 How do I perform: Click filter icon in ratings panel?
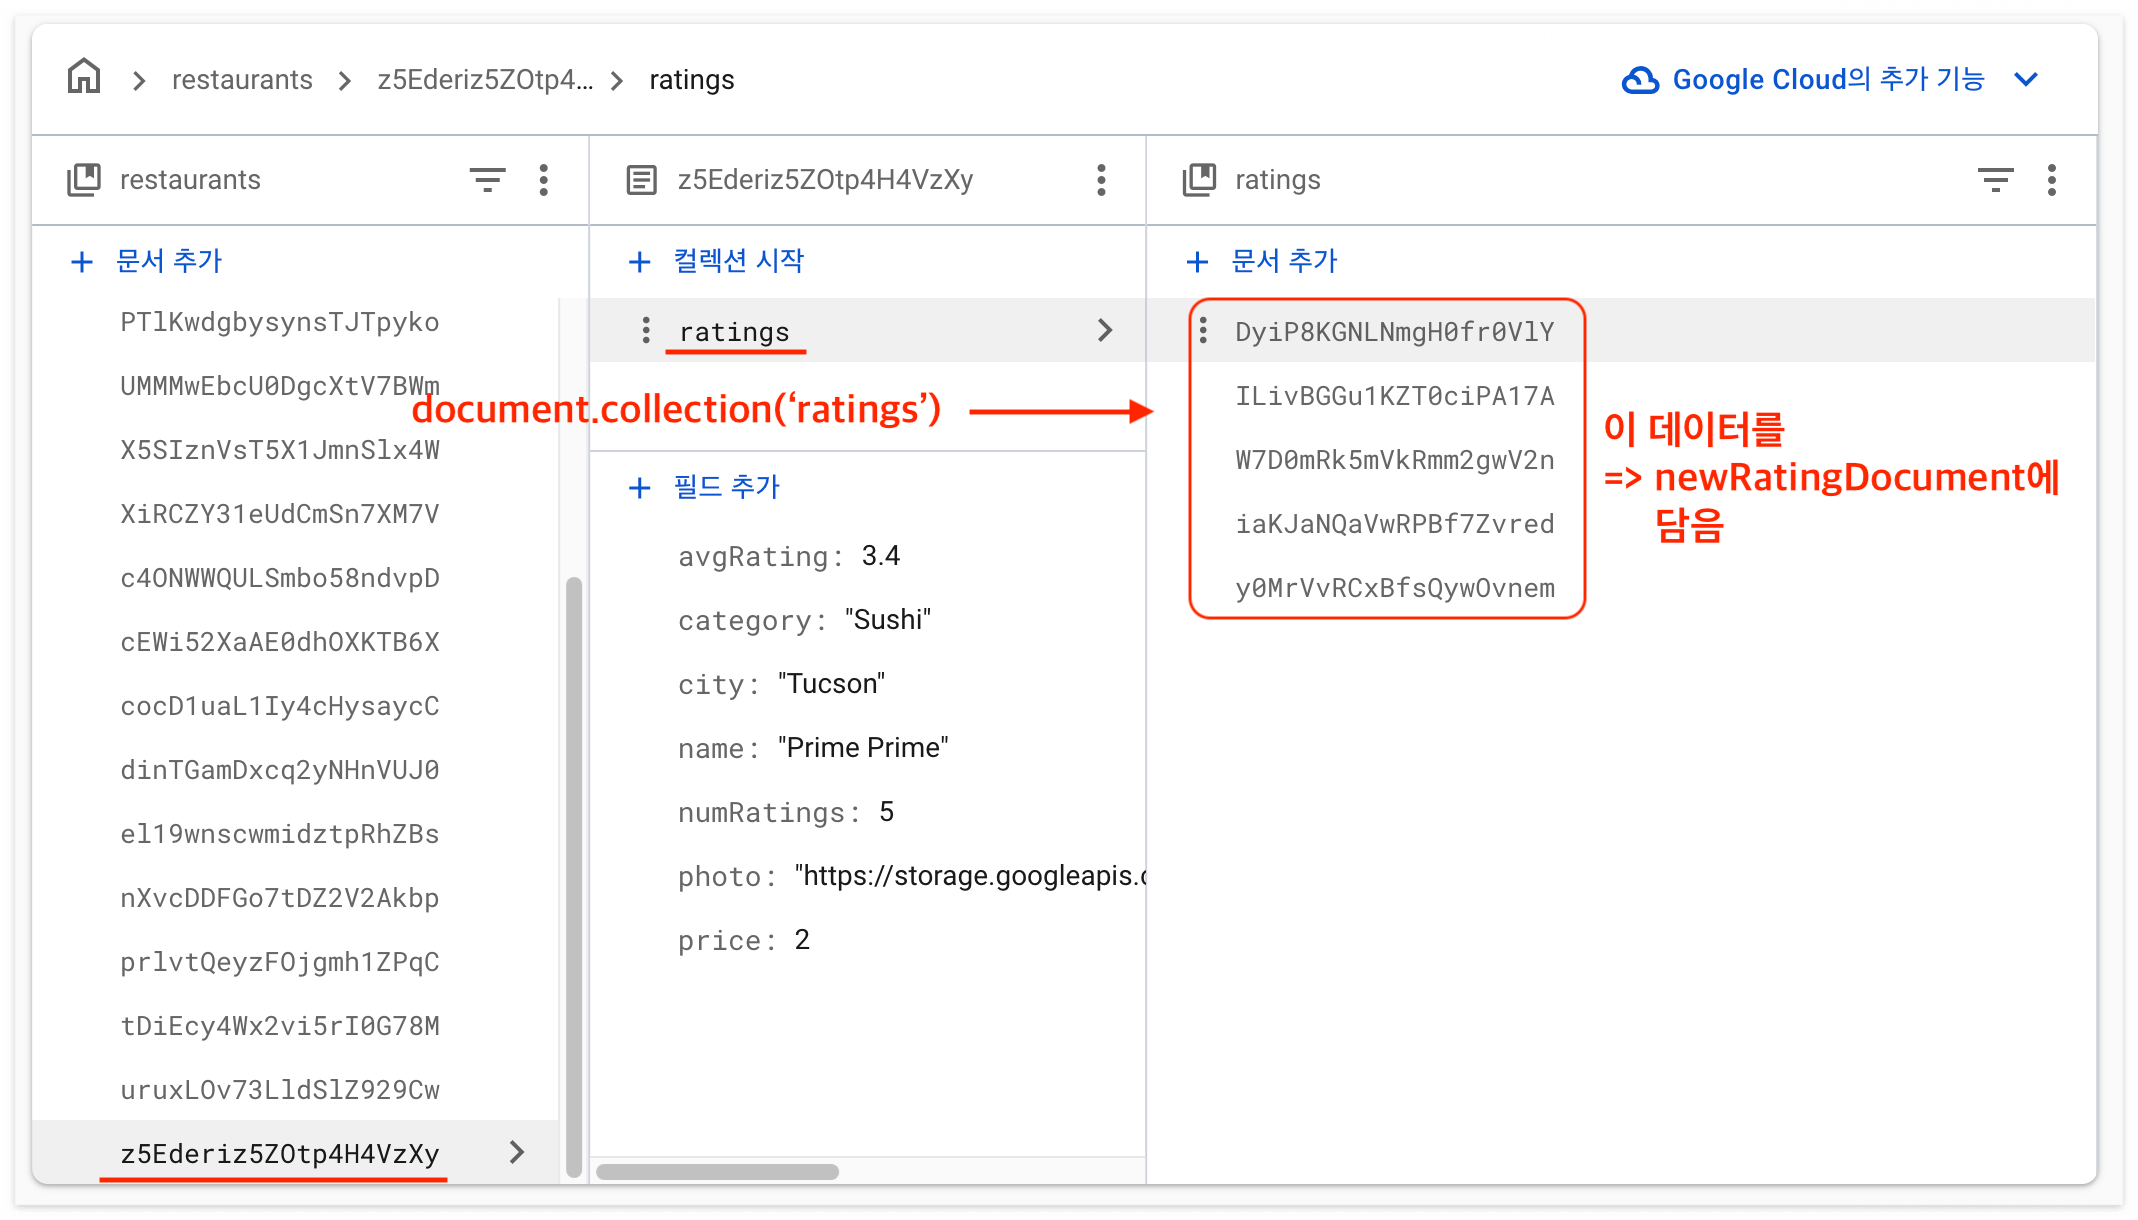(x=1995, y=180)
